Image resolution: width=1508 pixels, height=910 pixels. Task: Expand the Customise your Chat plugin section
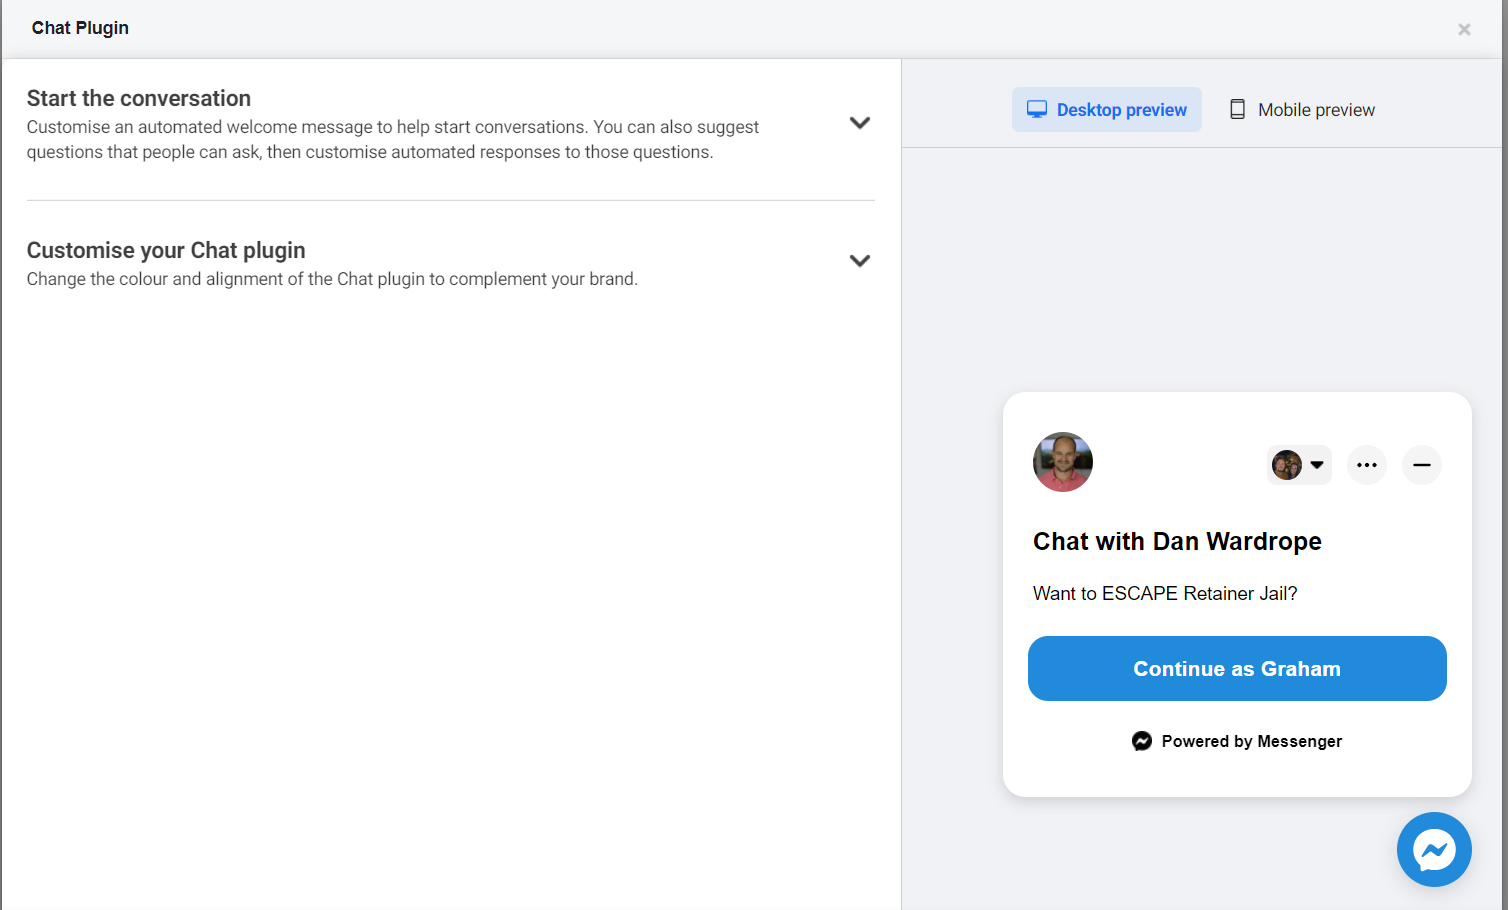coord(859,260)
